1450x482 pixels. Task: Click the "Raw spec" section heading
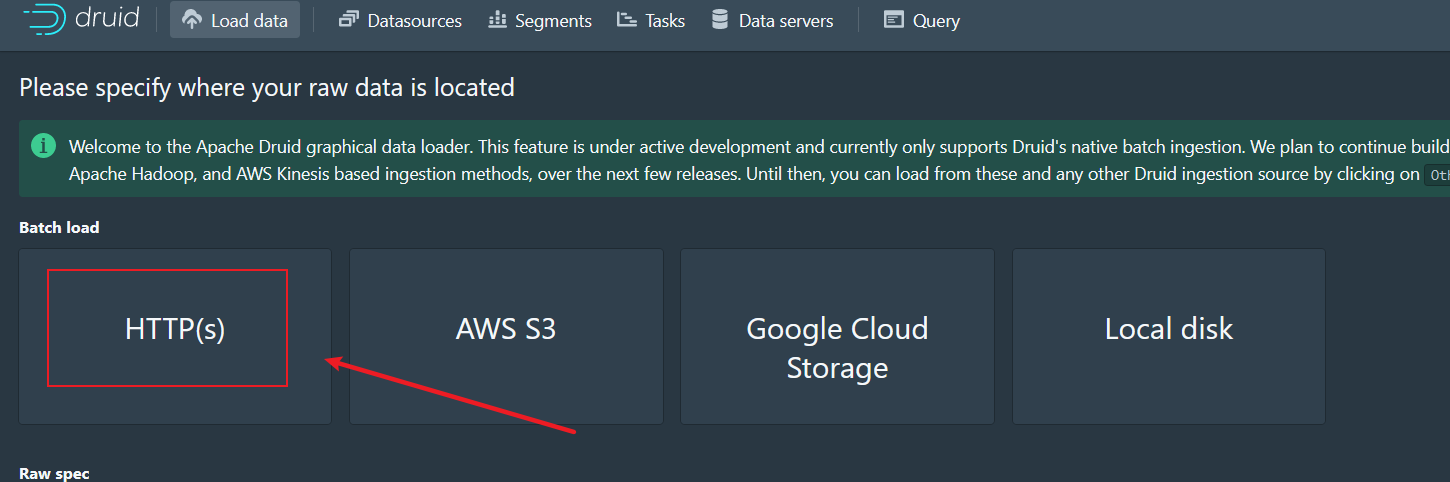tap(54, 473)
